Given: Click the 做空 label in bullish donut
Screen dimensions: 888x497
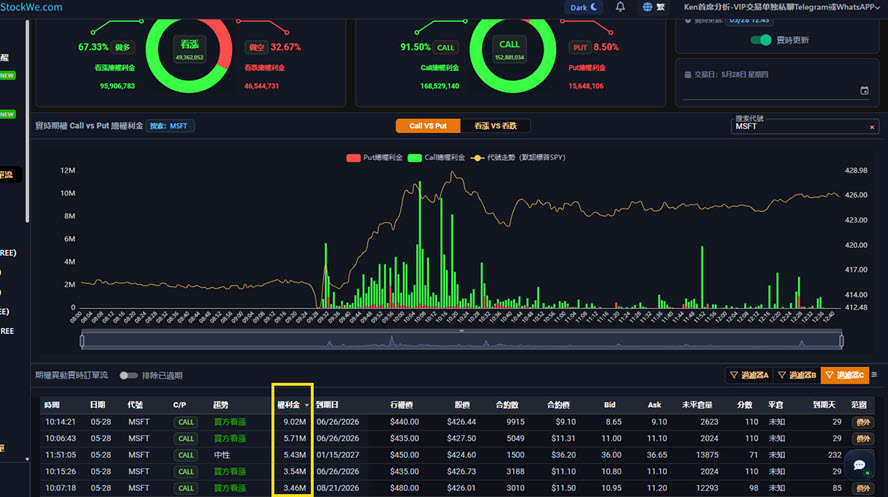Looking at the screenshot, I should pos(257,47).
